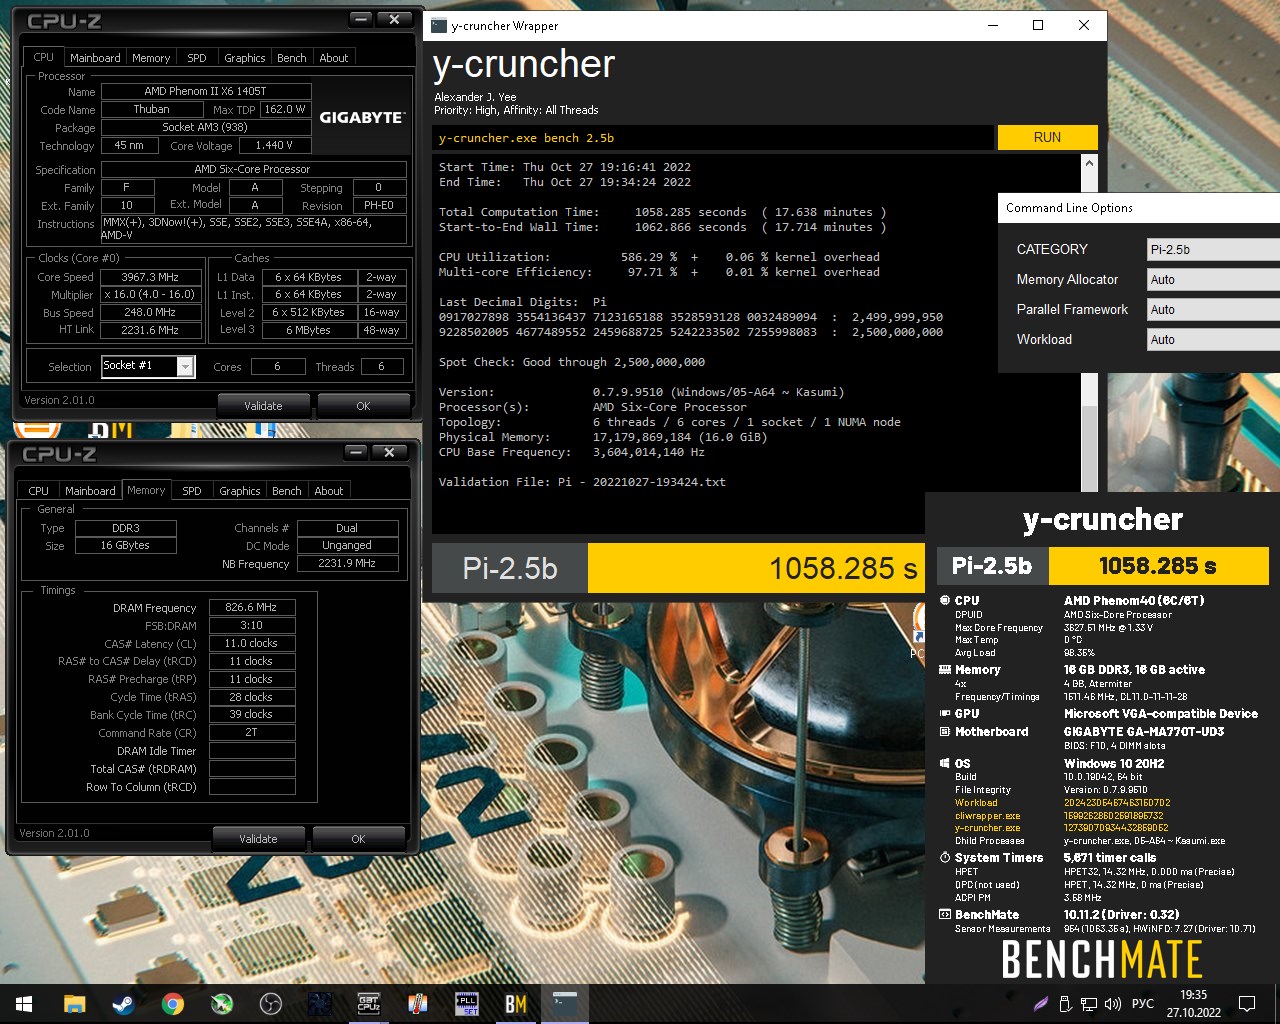Open the dark fan-shaped taskbar icon

point(319,1004)
